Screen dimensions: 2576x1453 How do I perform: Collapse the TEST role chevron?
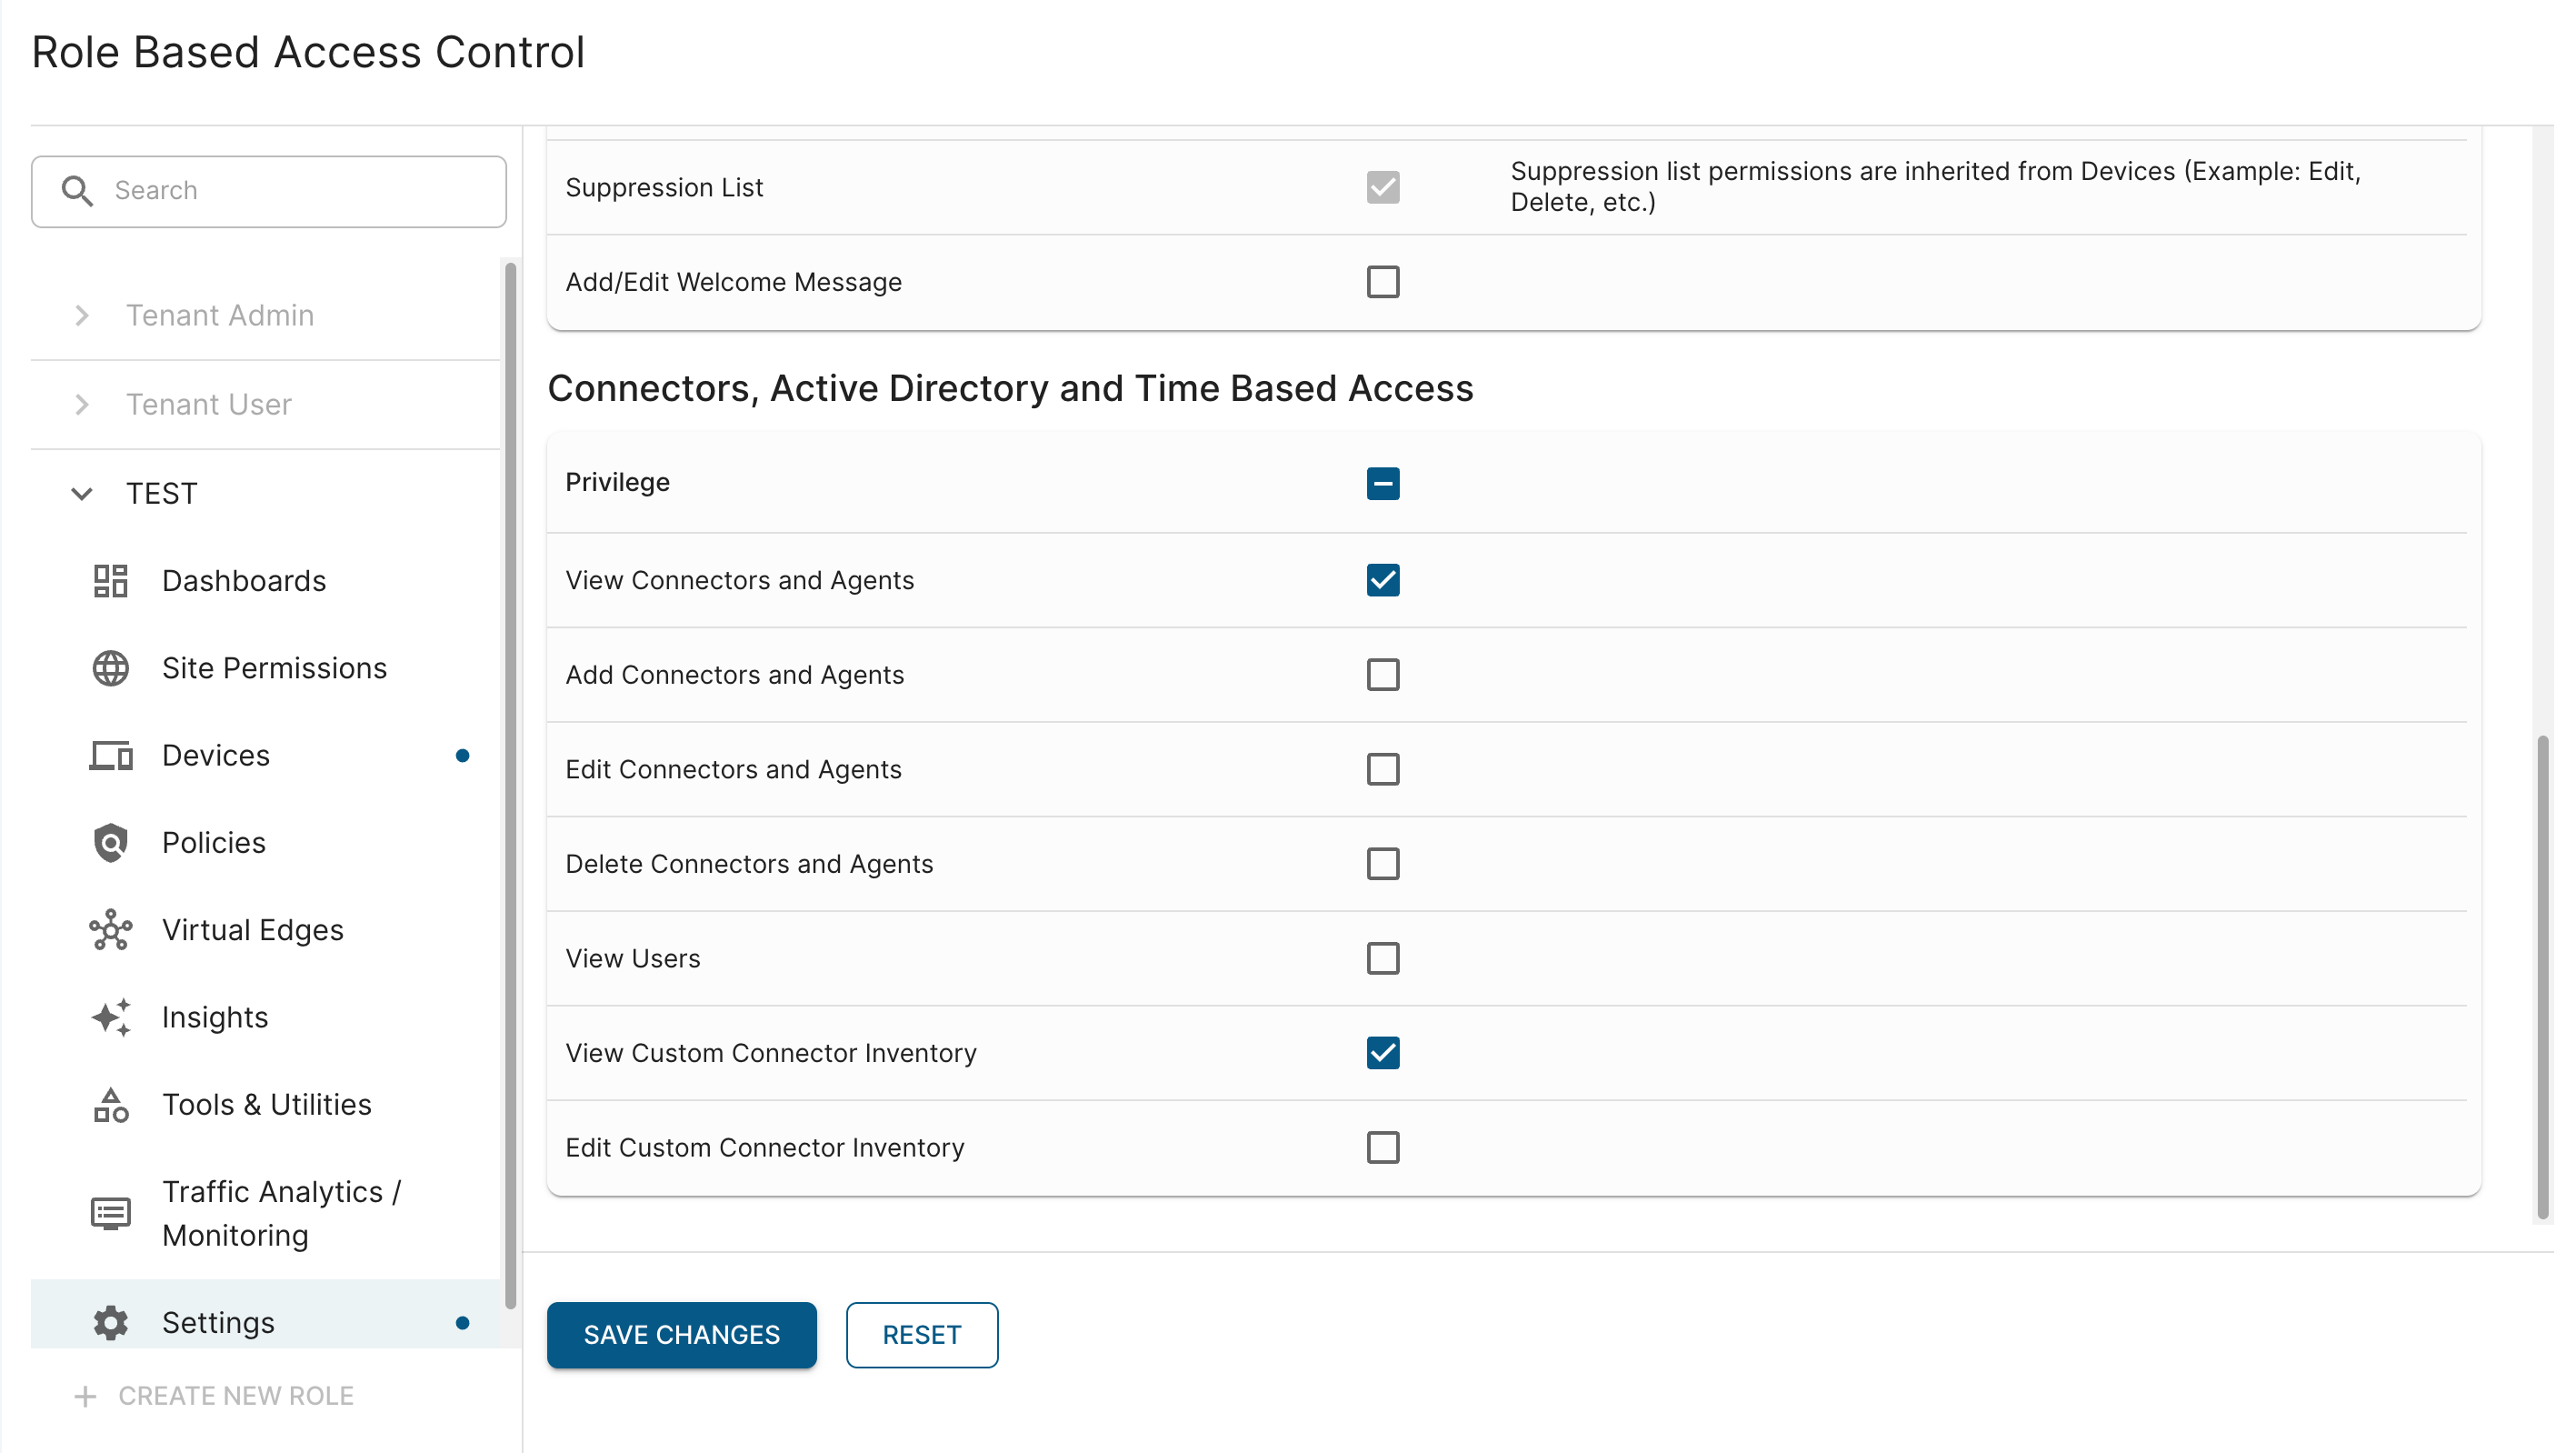click(82, 494)
